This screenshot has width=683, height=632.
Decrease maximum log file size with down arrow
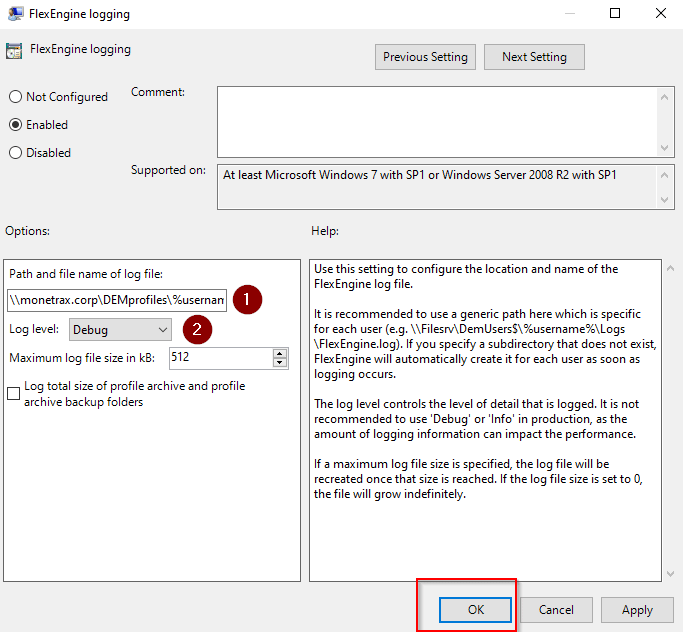279,363
